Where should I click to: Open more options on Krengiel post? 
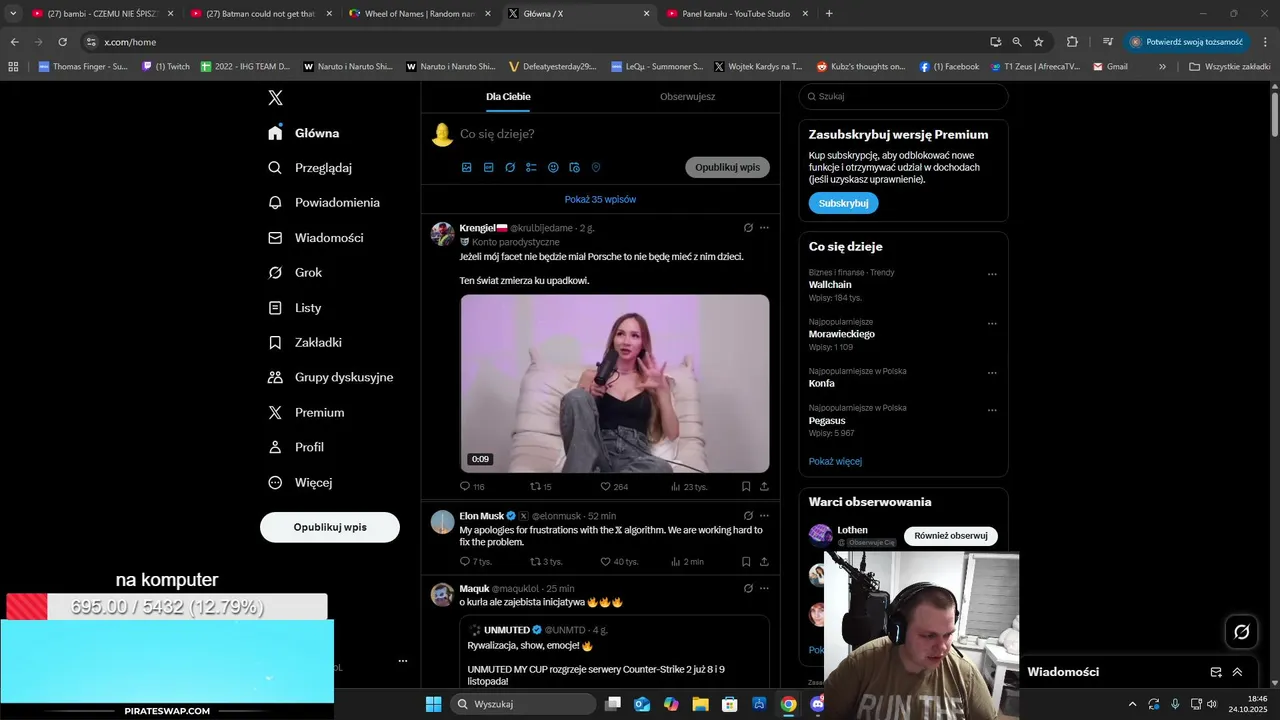[x=764, y=228]
